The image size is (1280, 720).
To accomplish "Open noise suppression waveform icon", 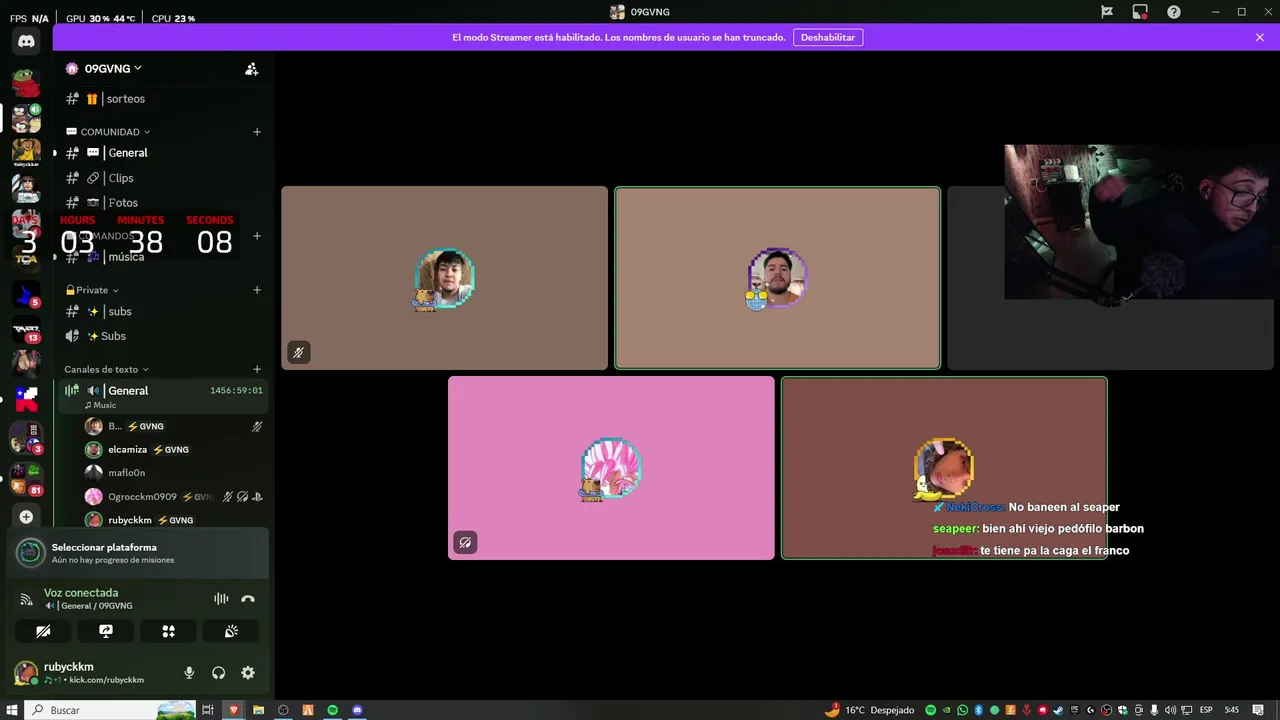I will tap(221, 599).
